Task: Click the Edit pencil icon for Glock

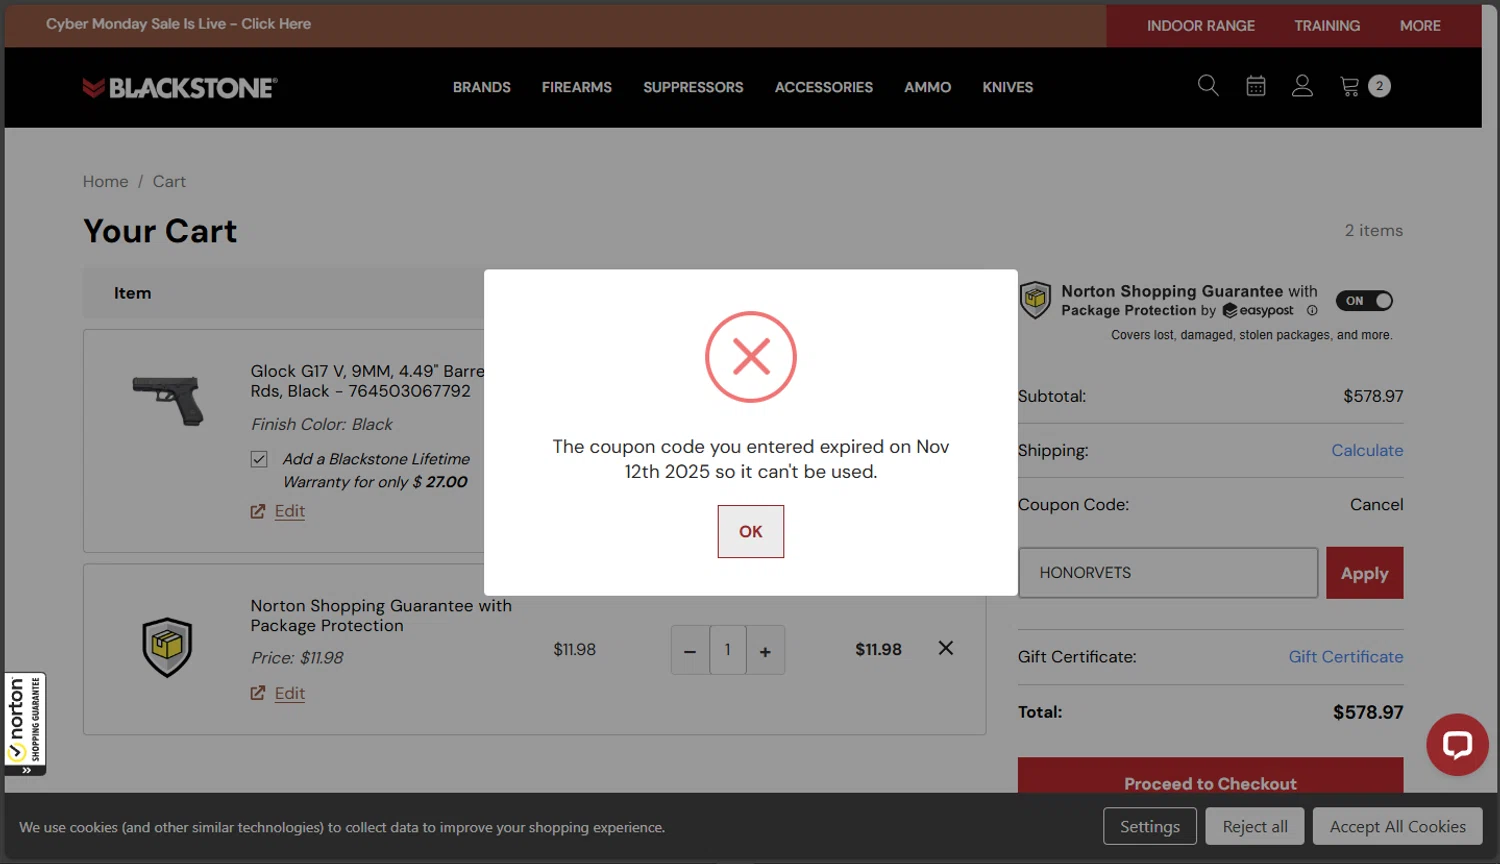Action: point(258,511)
